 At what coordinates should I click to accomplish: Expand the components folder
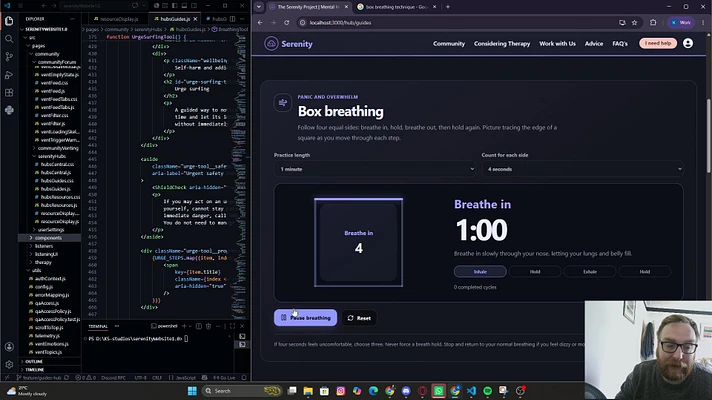coord(49,238)
